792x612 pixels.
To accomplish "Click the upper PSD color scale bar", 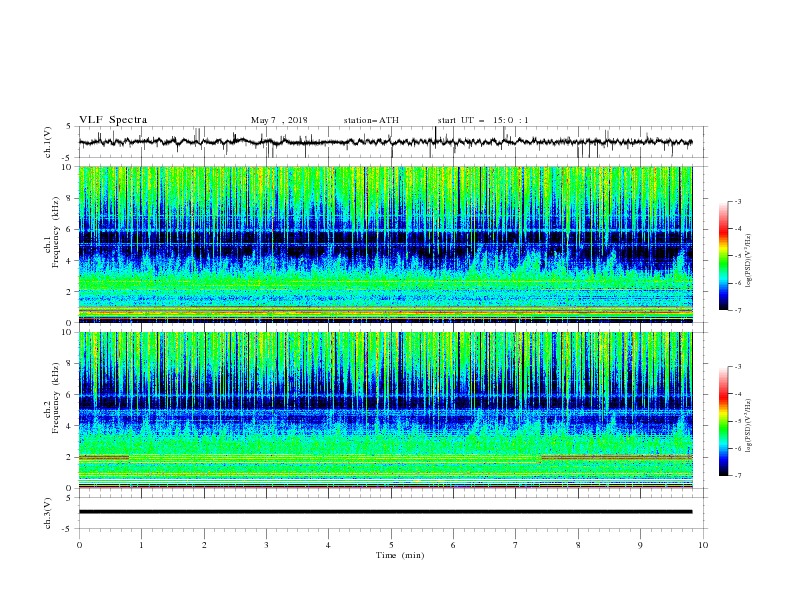I will click(x=723, y=256).
